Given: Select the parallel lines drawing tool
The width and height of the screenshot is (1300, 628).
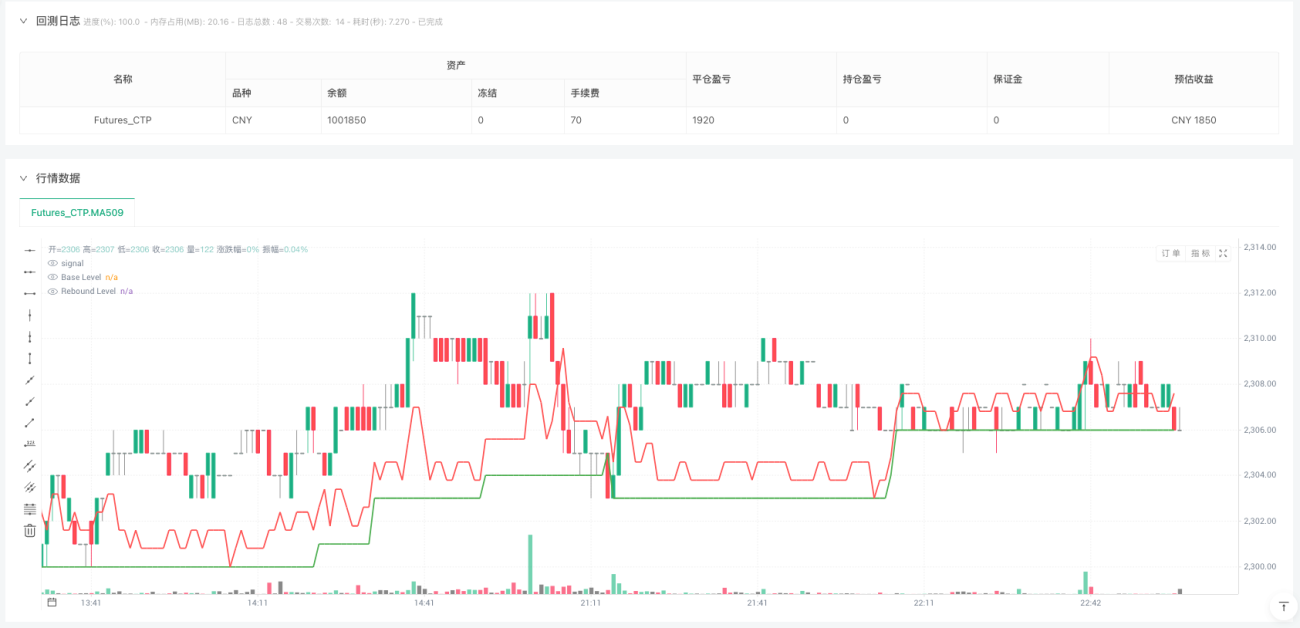Looking at the screenshot, I should pyautogui.click(x=29, y=465).
